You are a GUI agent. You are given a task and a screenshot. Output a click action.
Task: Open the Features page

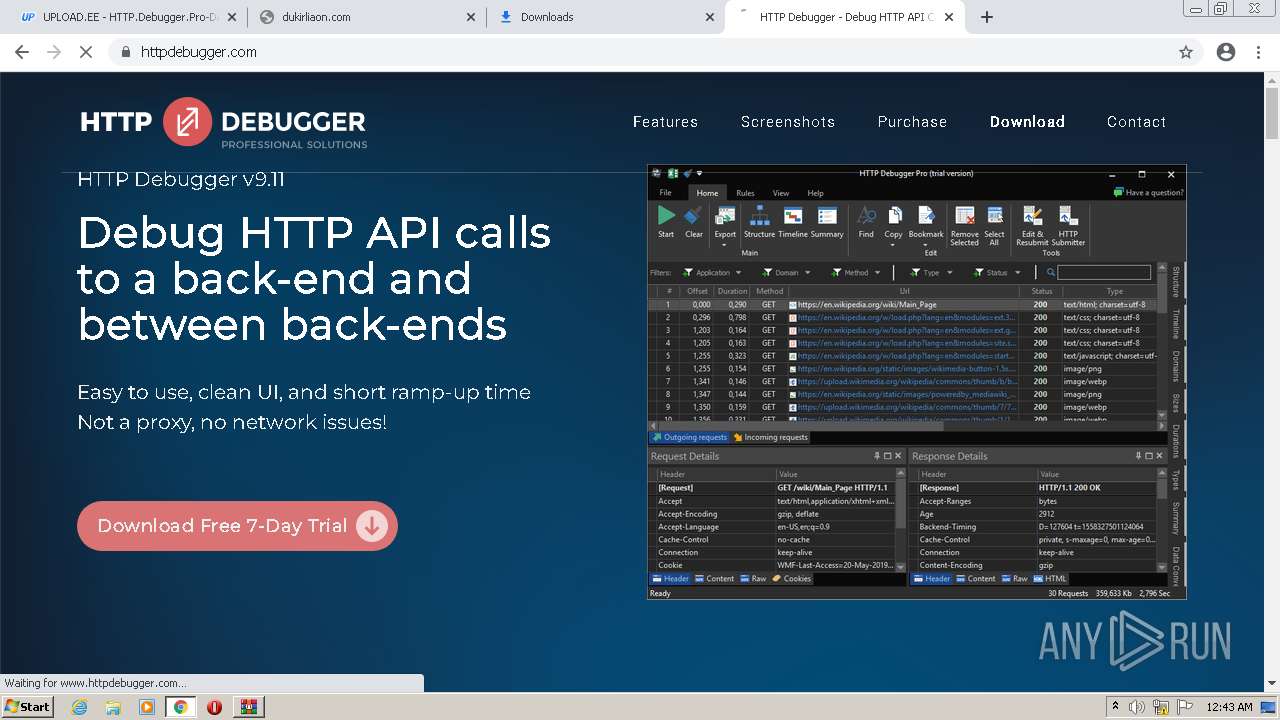tap(665, 122)
